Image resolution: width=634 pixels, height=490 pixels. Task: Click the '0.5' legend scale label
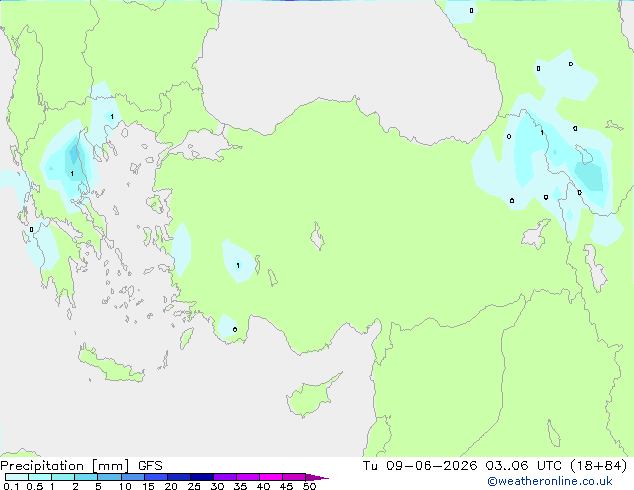[x=35, y=486]
